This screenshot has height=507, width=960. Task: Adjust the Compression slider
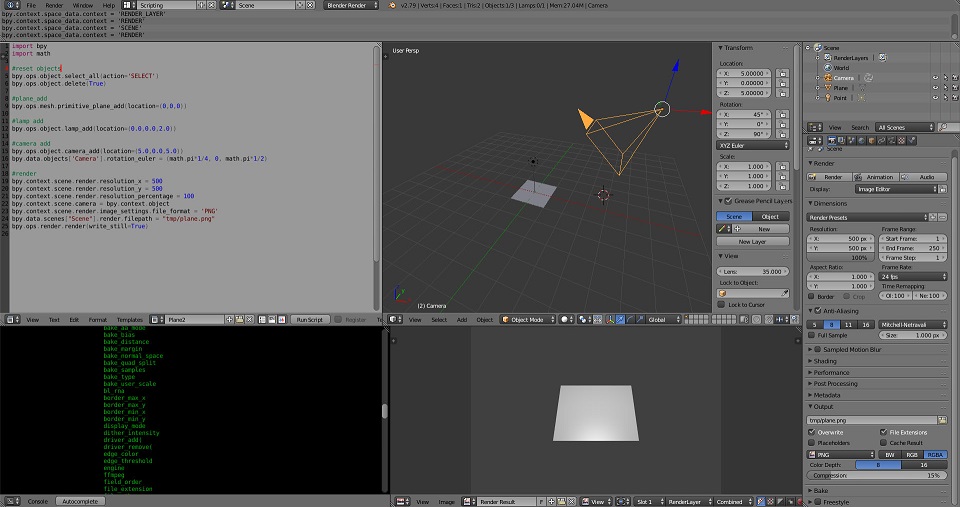click(877, 476)
